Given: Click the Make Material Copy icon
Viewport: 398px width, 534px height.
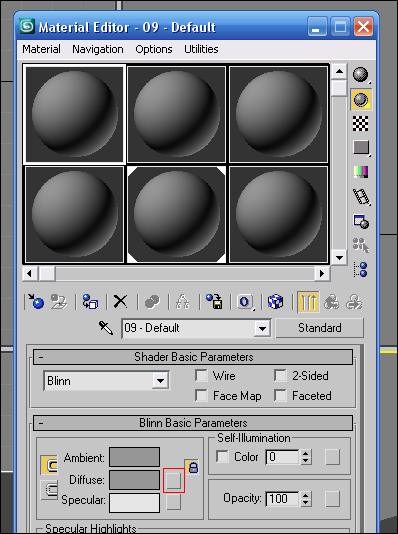Looking at the screenshot, I should coord(152,301).
